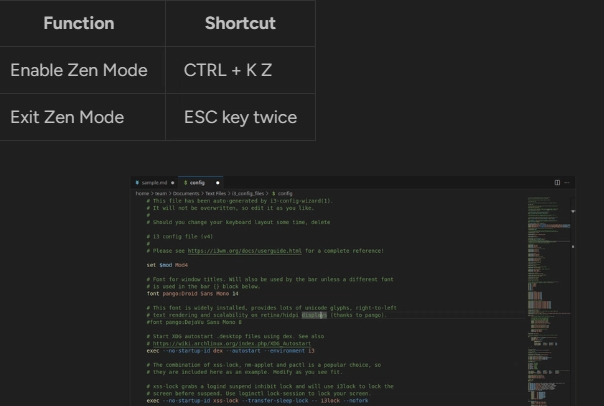Switch to the sample.md tab
The width and height of the screenshot is (604, 406).
[x=152, y=183]
